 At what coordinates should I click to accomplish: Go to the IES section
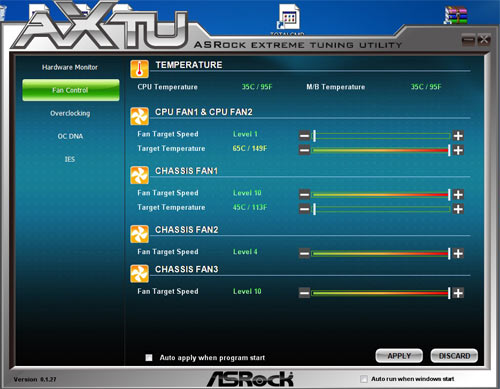[70, 159]
